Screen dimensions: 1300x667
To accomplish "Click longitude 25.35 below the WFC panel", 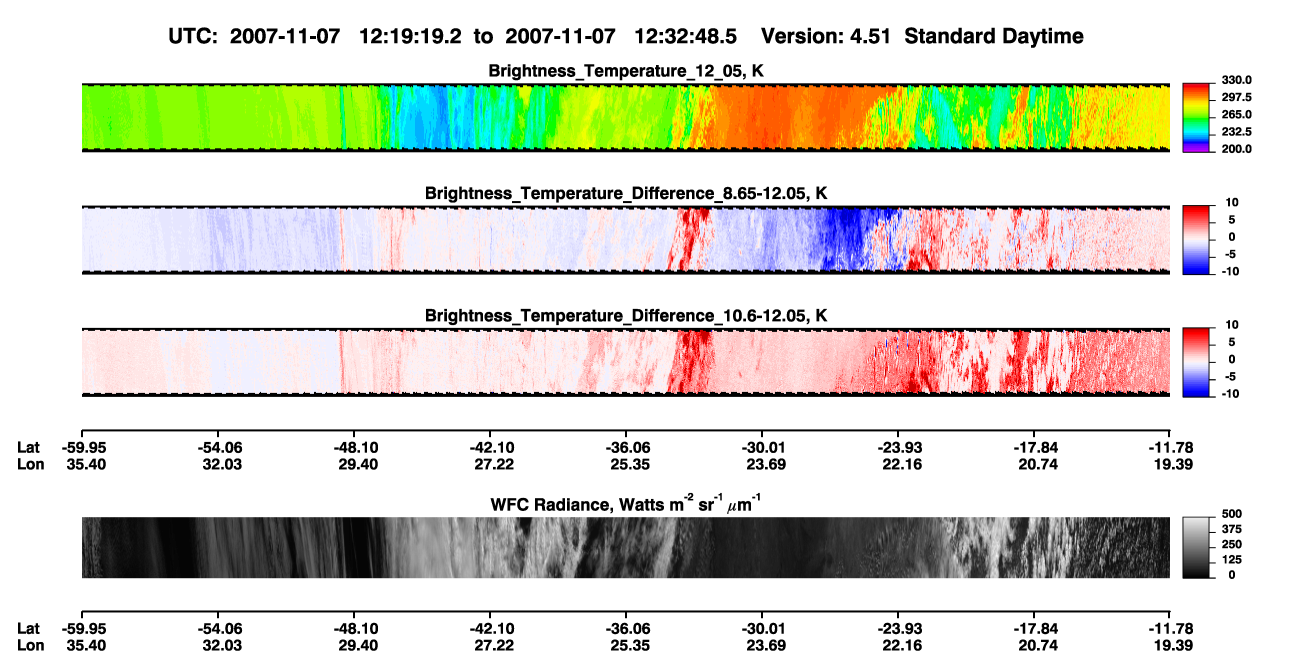I will coord(626,644).
